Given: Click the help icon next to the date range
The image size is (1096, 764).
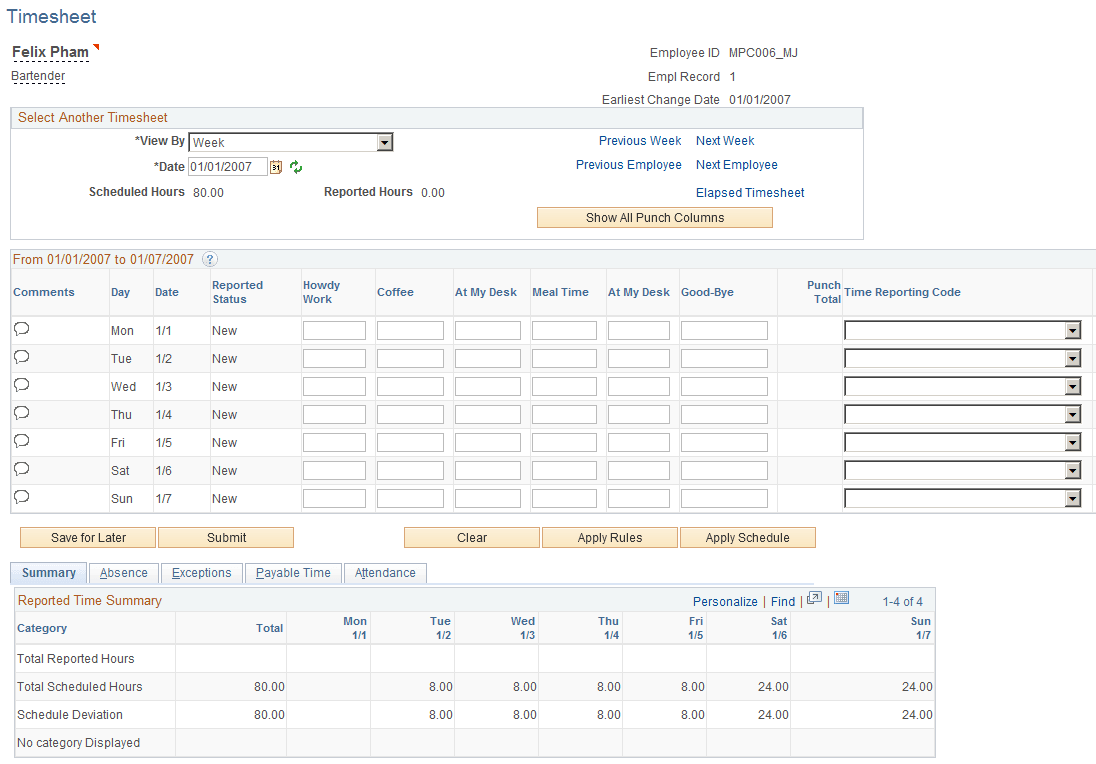Looking at the screenshot, I should (209, 258).
